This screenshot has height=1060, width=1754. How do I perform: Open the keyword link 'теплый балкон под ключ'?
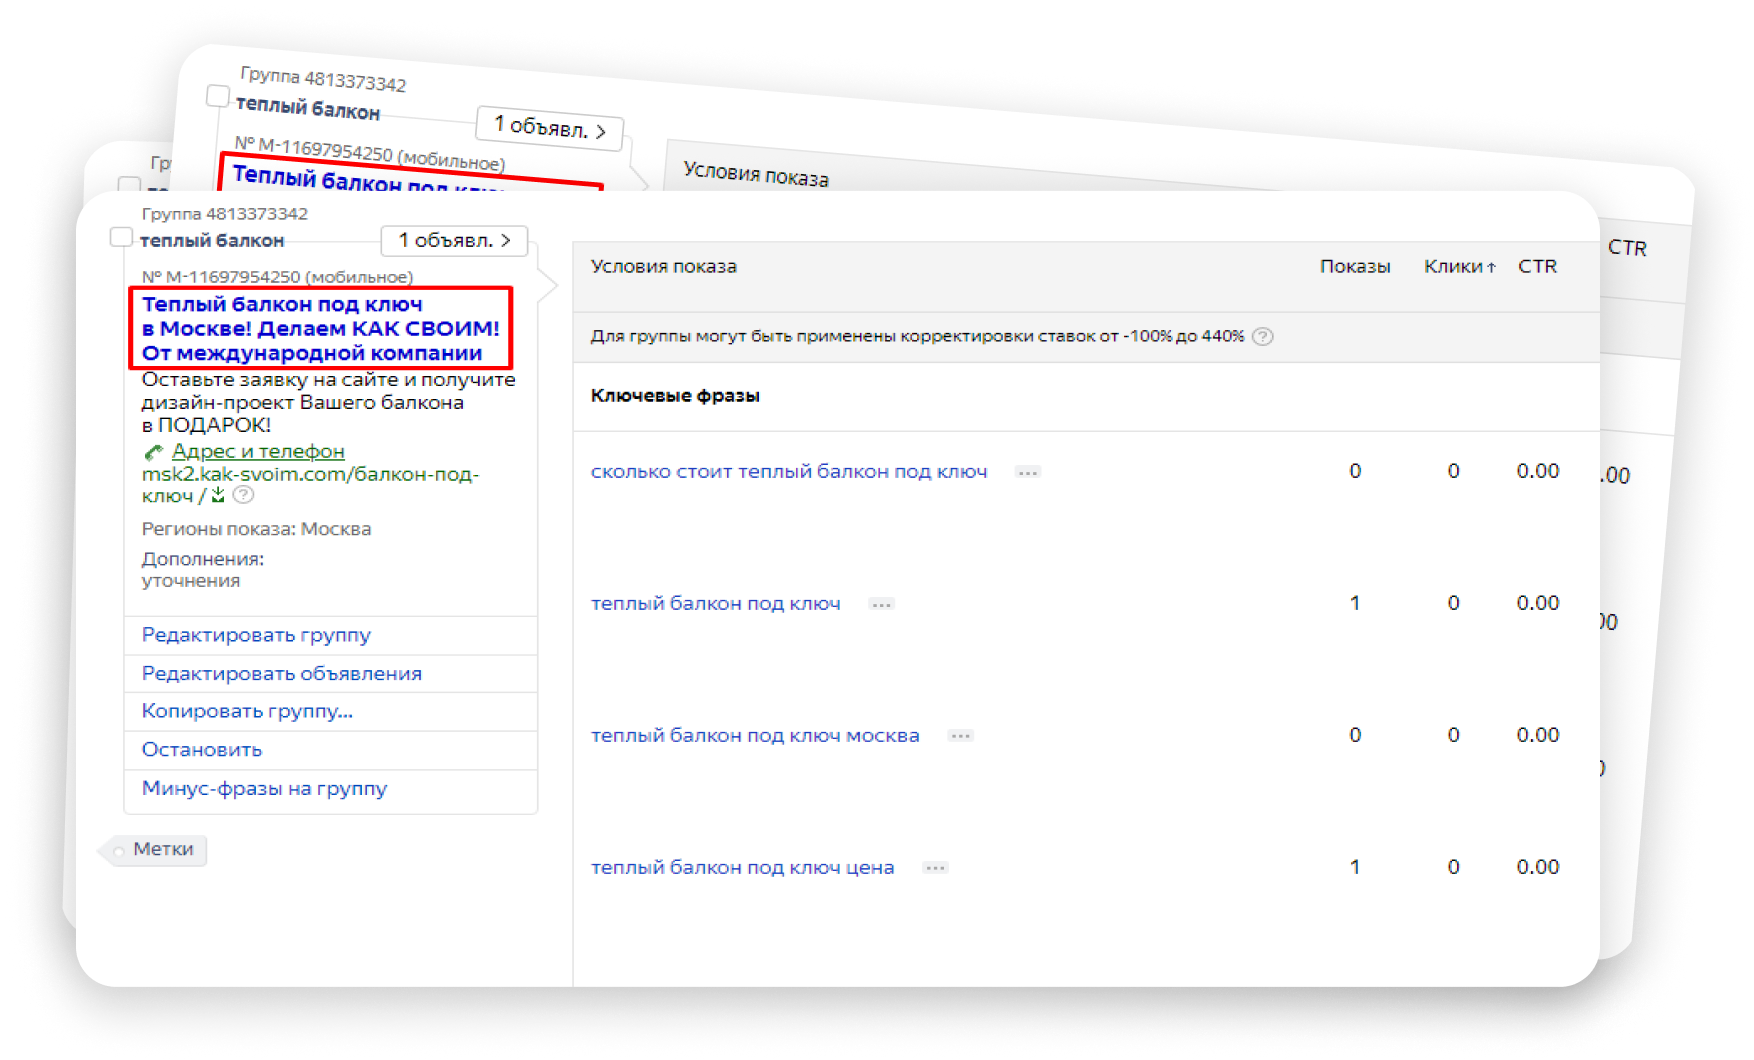716,604
